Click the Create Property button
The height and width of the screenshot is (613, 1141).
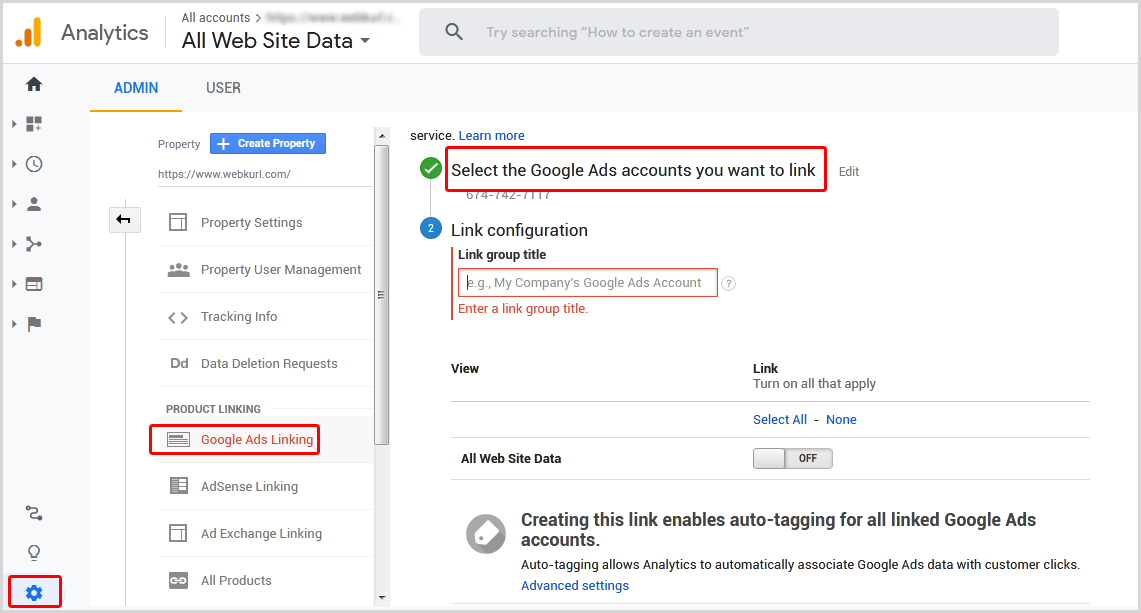(268, 143)
